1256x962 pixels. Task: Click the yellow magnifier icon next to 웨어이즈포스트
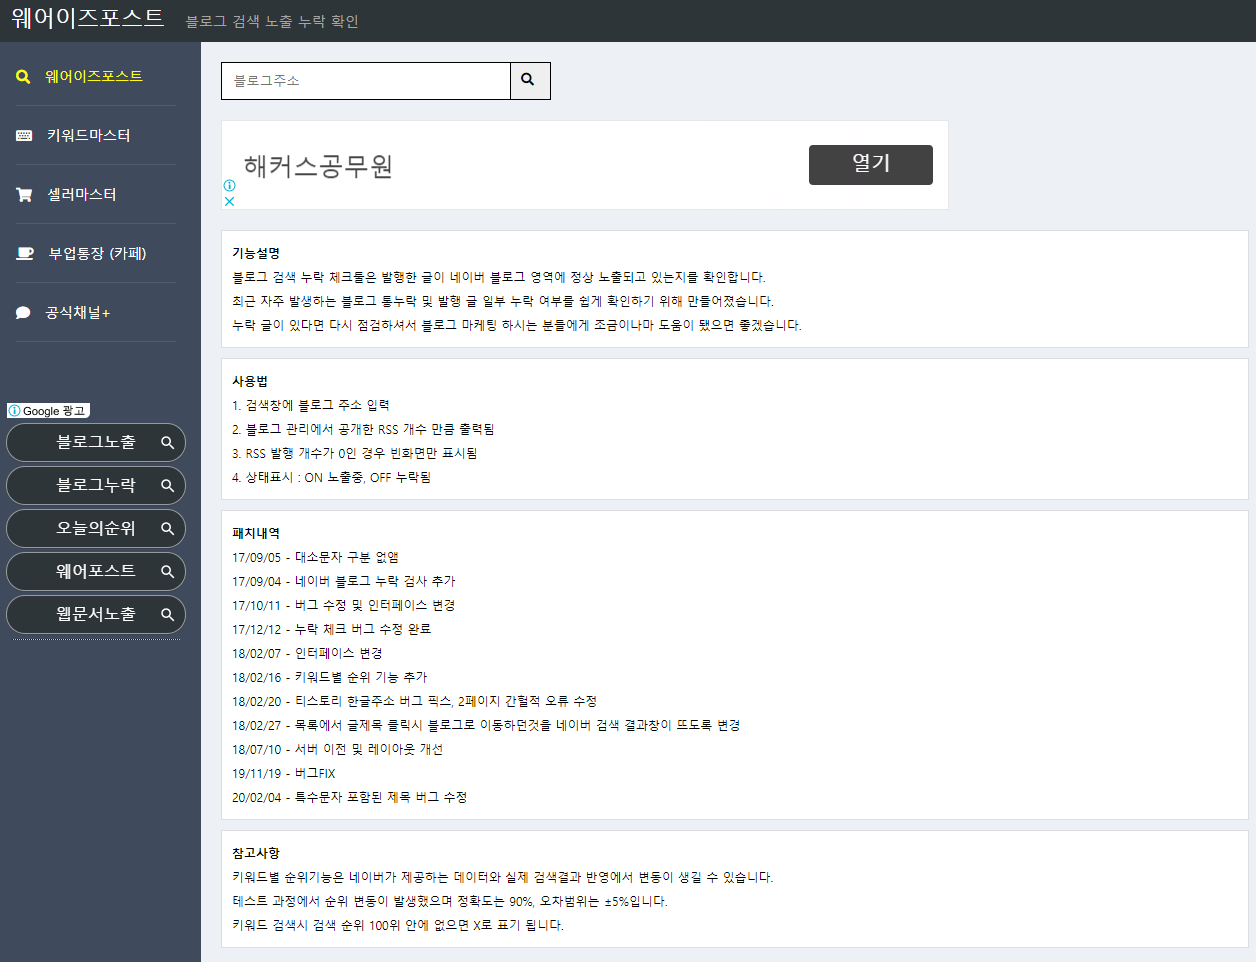point(23,77)
